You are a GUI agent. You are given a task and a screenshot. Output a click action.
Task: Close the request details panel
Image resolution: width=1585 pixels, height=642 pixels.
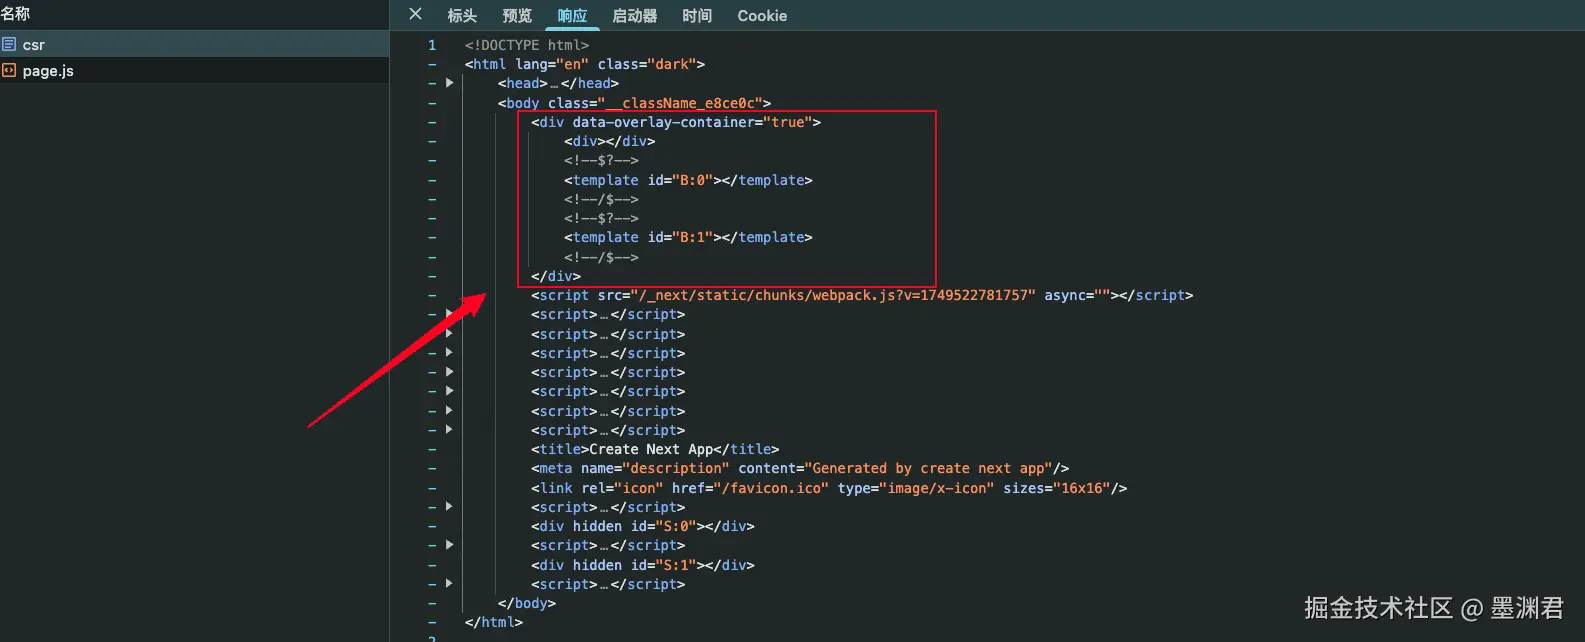(416, 14)
